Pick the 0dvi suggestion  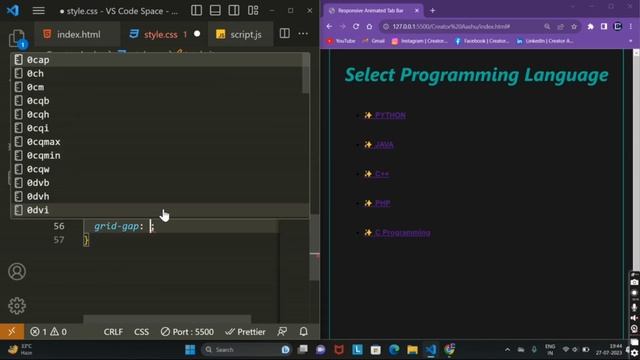[x=160, y=210]
